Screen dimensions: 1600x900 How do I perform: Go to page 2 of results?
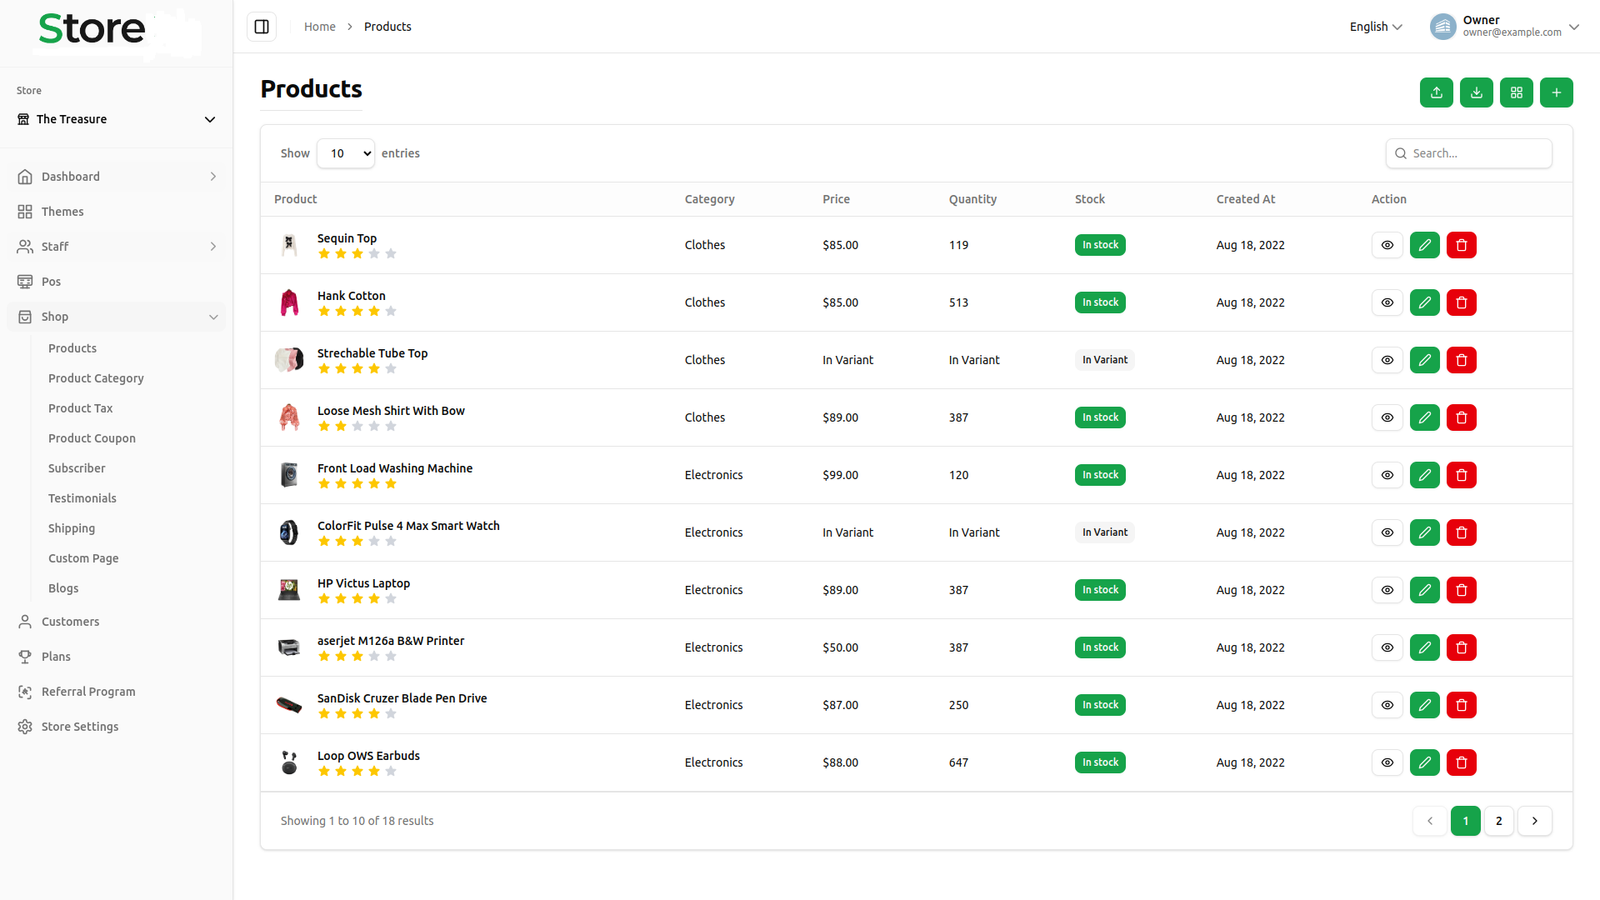(x=1498, y=821)
